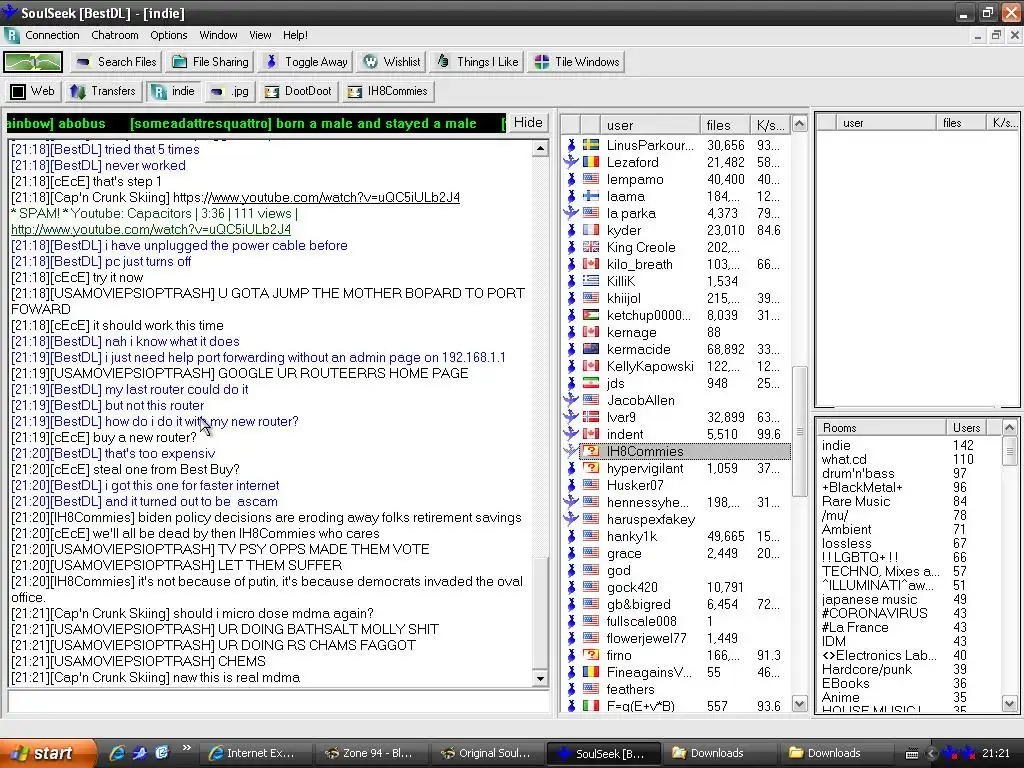Open the Chatroom menu
Screen dimensions: 1024x768
[115, 35]
